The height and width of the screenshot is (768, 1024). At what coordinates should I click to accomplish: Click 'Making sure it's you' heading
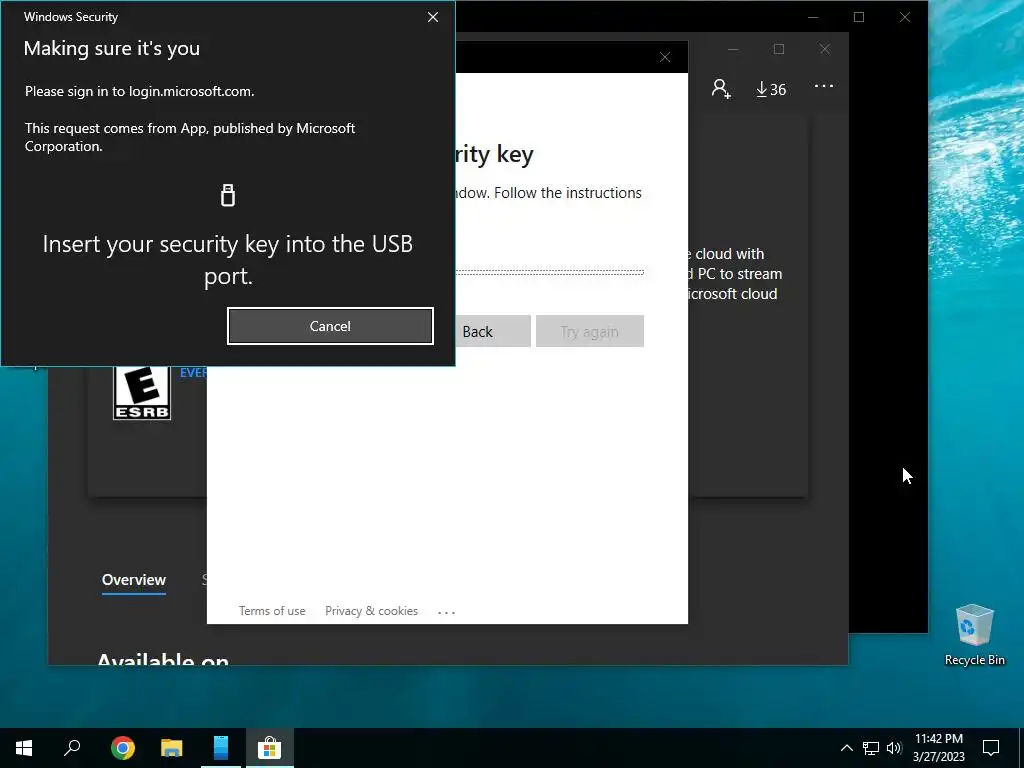[x=112, y=48]
